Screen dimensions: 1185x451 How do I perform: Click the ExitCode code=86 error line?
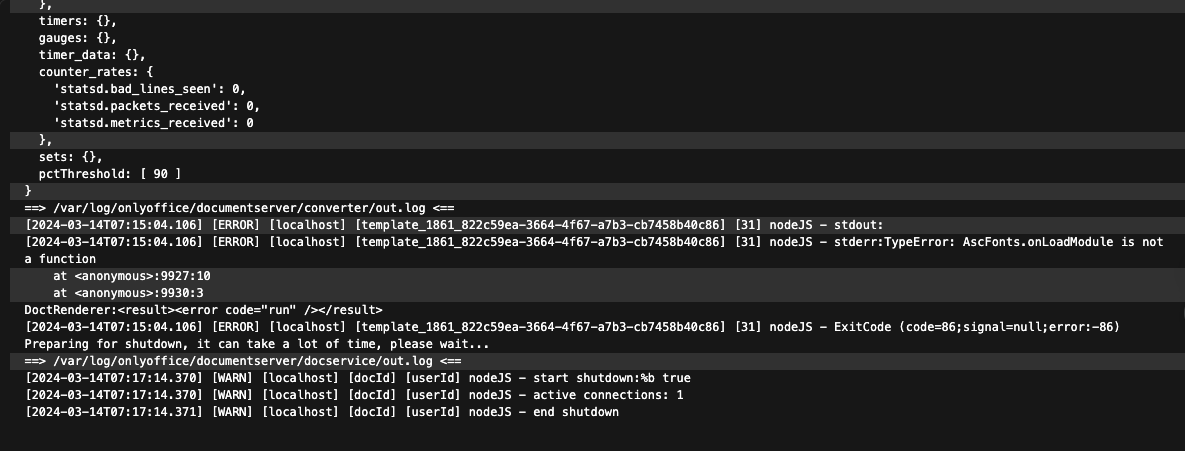point(571,327)
